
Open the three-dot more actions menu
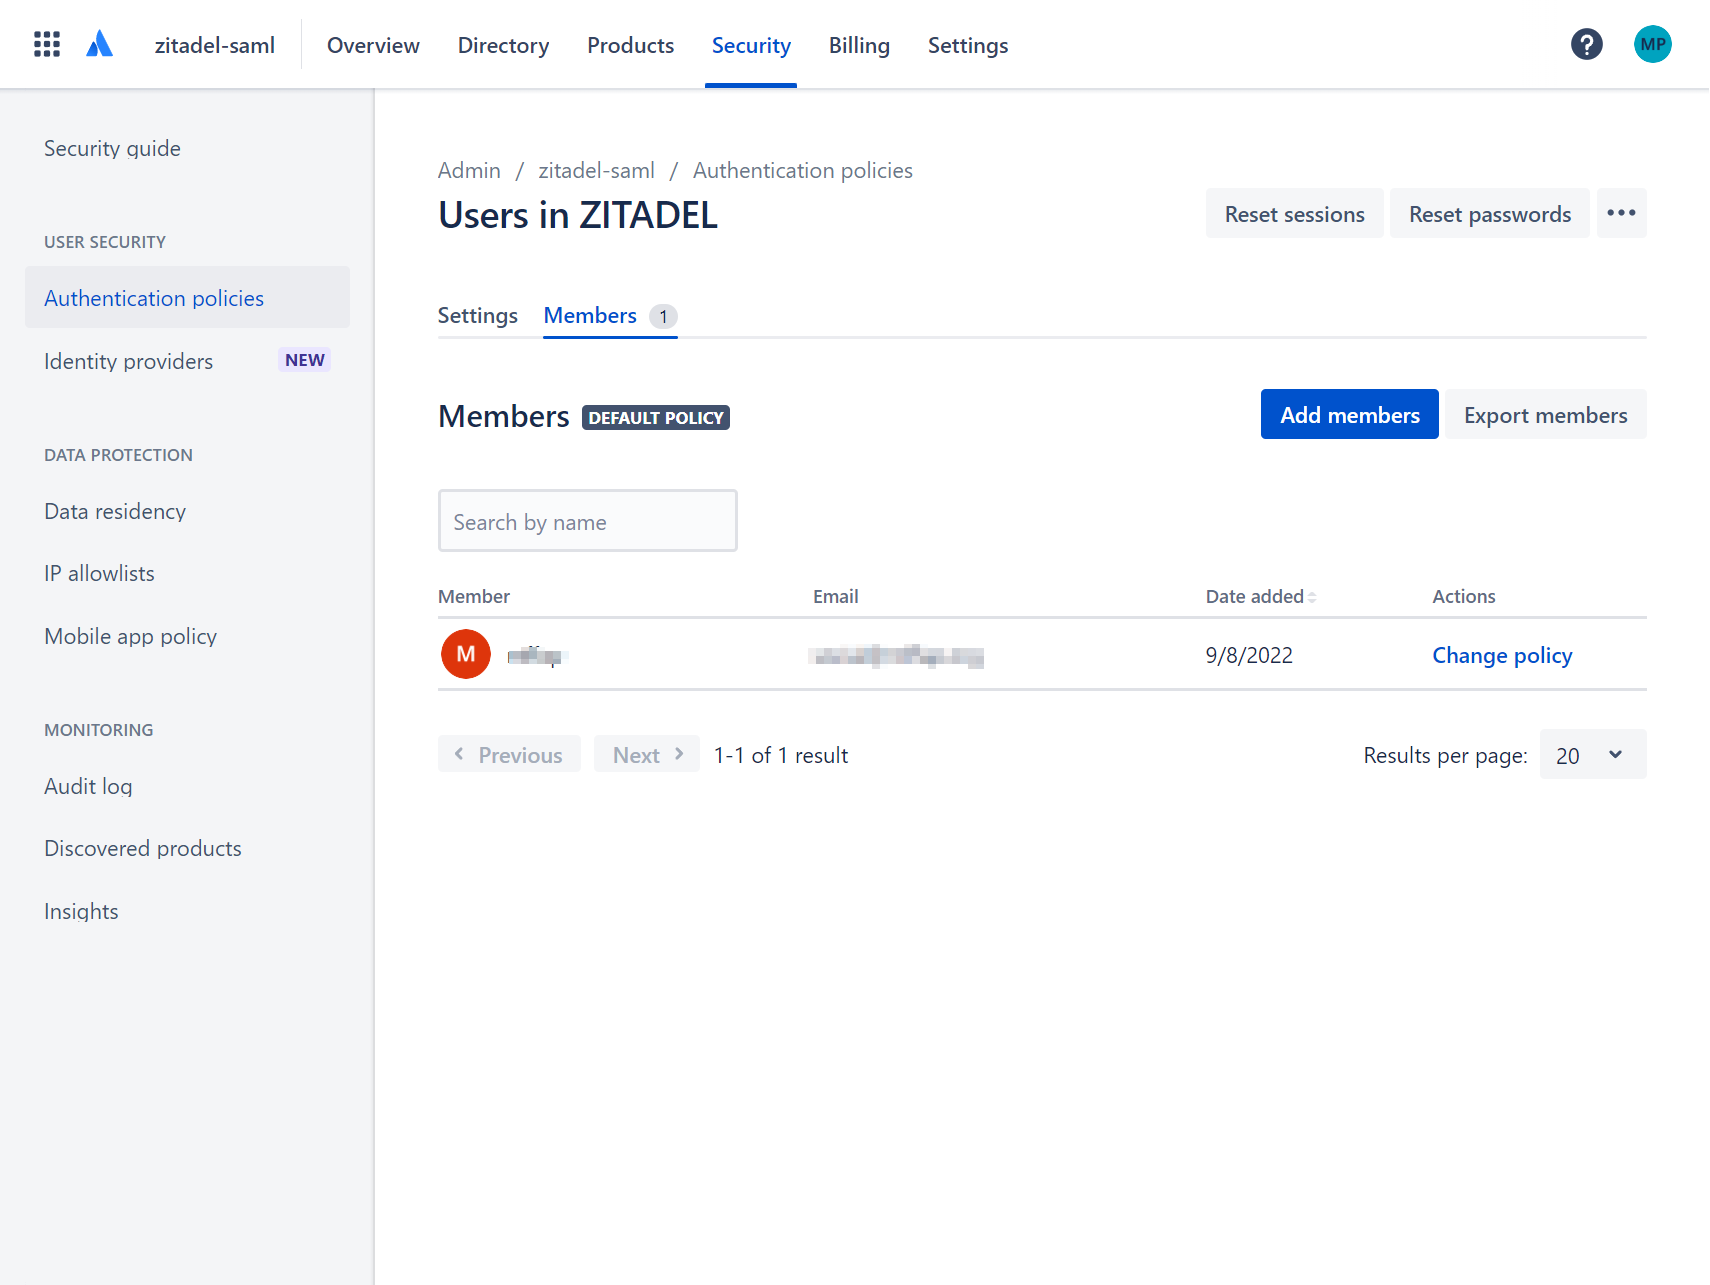tap(1620, 213)
